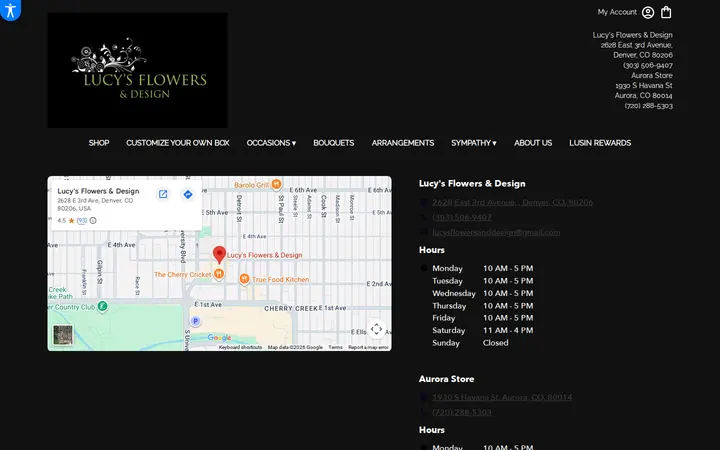This screenshot has width=720, height=450.
Task: Click The Cherry Cricket restaurant marker
Action: 219,274
